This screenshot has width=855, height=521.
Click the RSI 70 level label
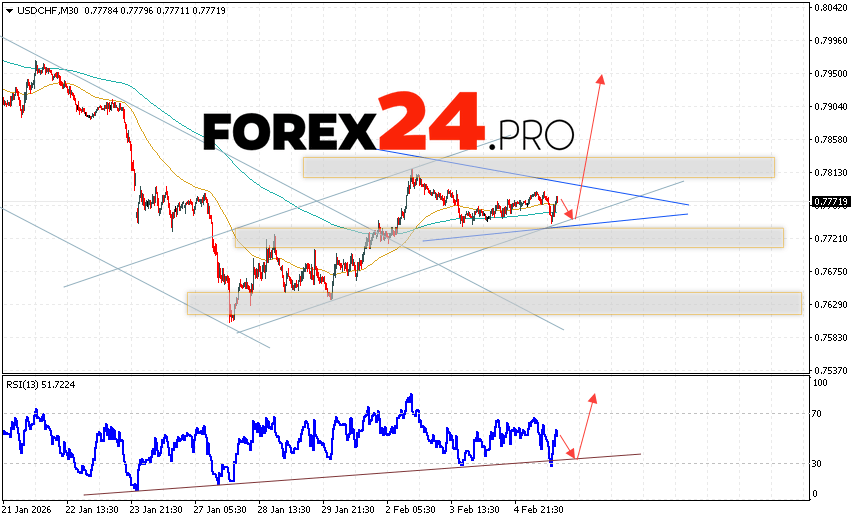(x=817, y=412)
